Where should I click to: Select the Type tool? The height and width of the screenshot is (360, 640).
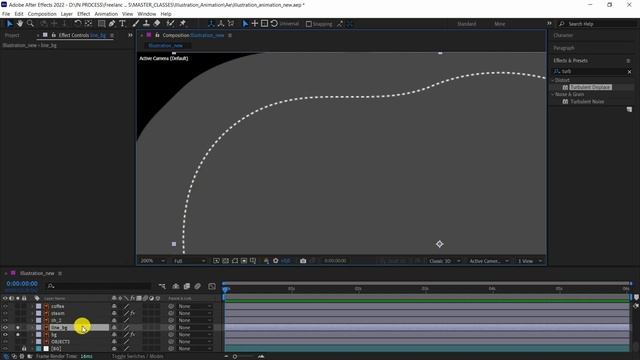point(122,24)
